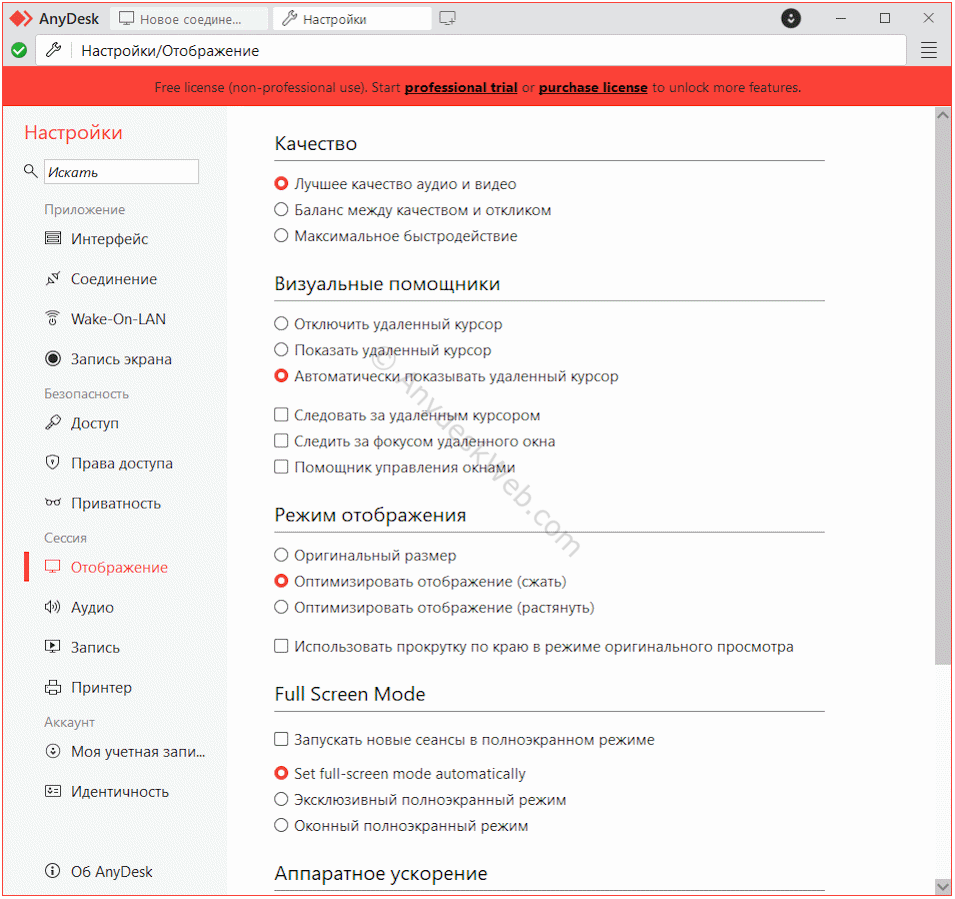Click the Аудио speaker icon
This screenshot has height=899, width=955.
pyautogui.click(x=53, y=607)
